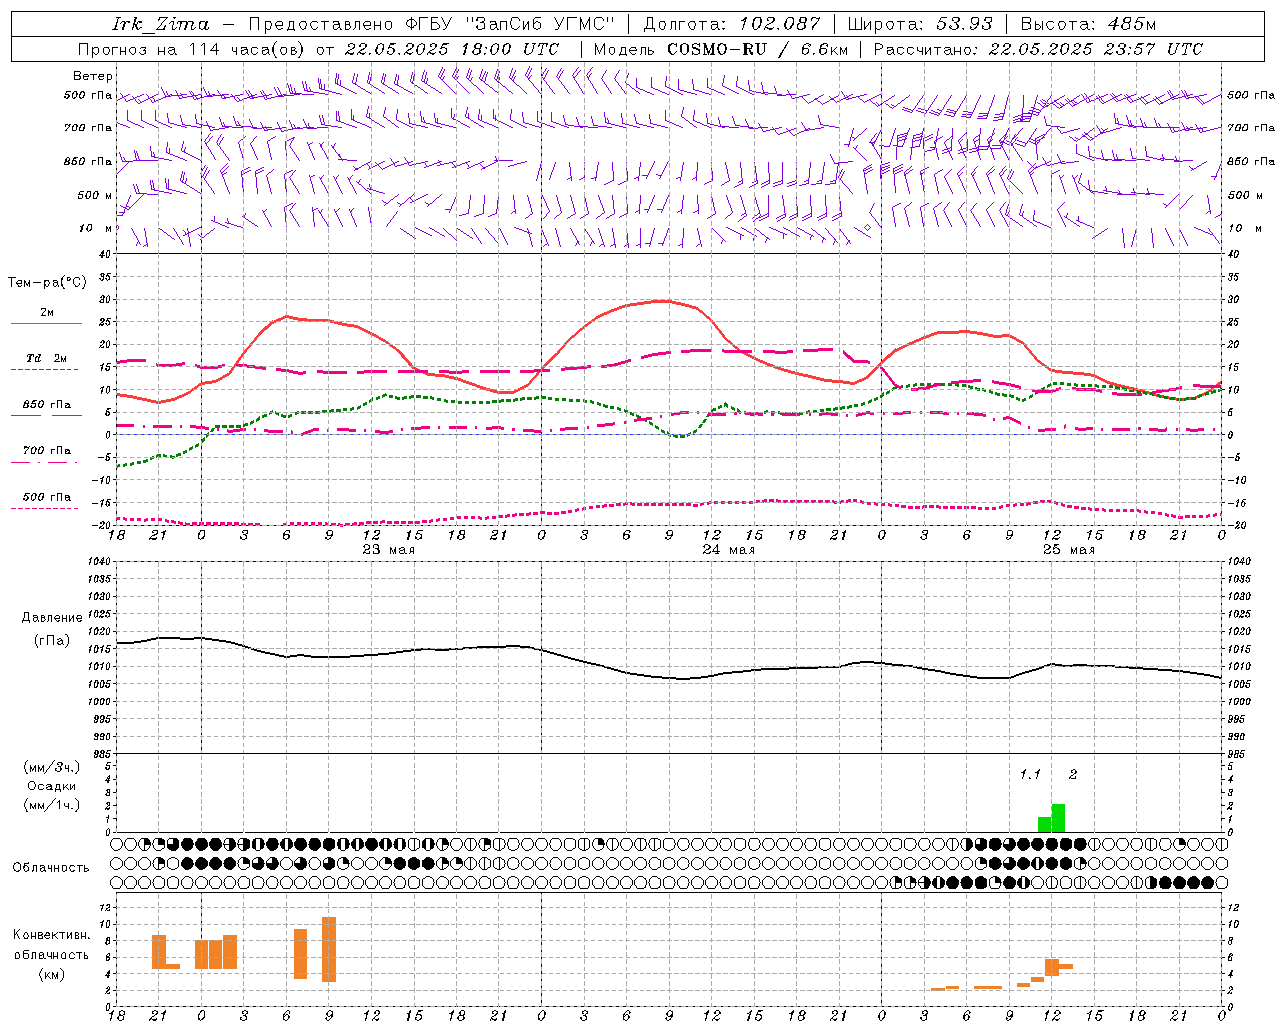
Task: Click the Осадки precipitation label
Action: (x=51, y=786)
